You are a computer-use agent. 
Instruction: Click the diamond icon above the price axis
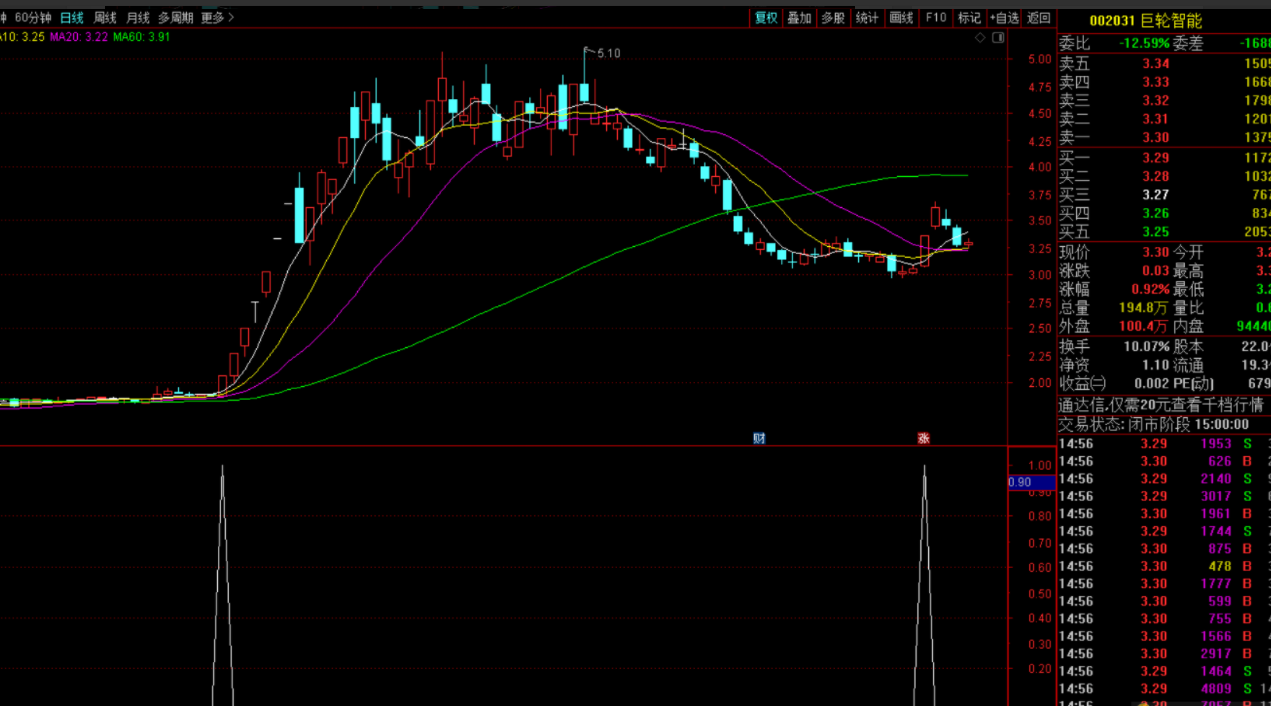pyautogui.click(x=981, y=37)
